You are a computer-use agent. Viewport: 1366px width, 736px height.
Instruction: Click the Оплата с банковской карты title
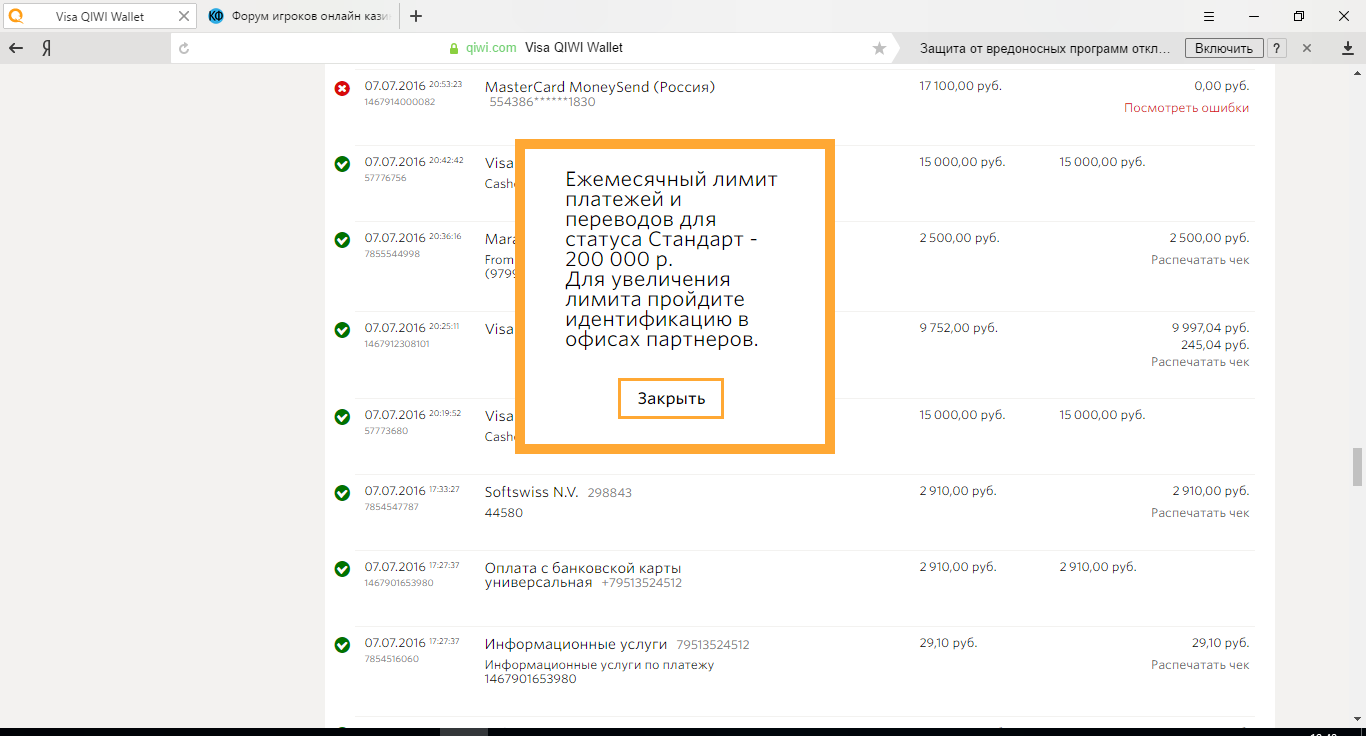583,575
